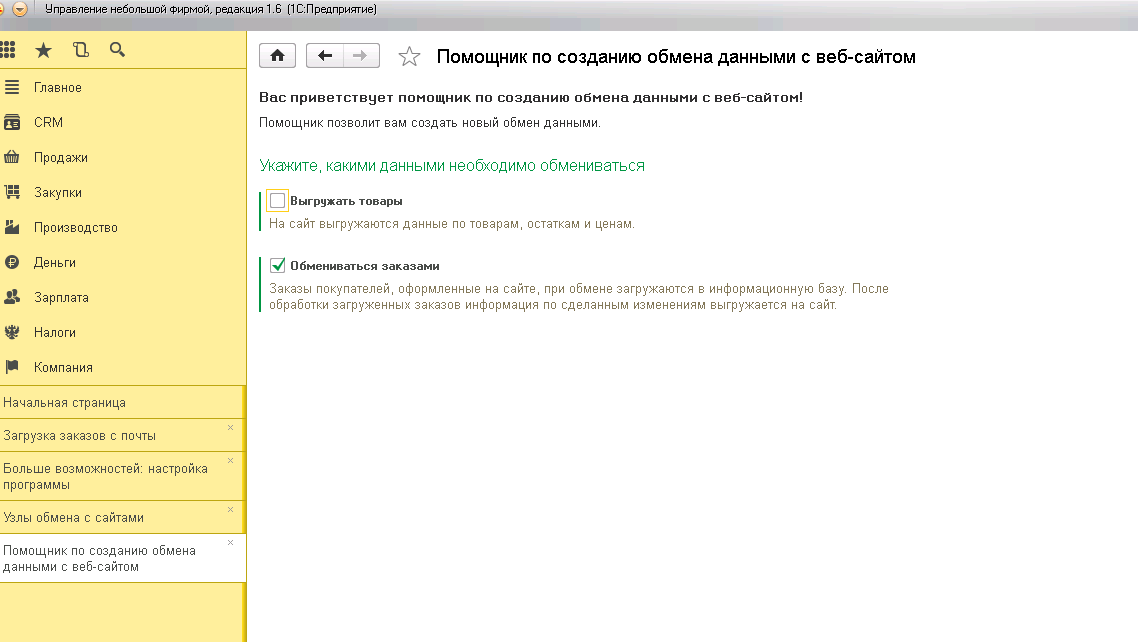Open Favorites star in top panel
The height and width of the screenshot is (642, 1138).
coord(43,49)
